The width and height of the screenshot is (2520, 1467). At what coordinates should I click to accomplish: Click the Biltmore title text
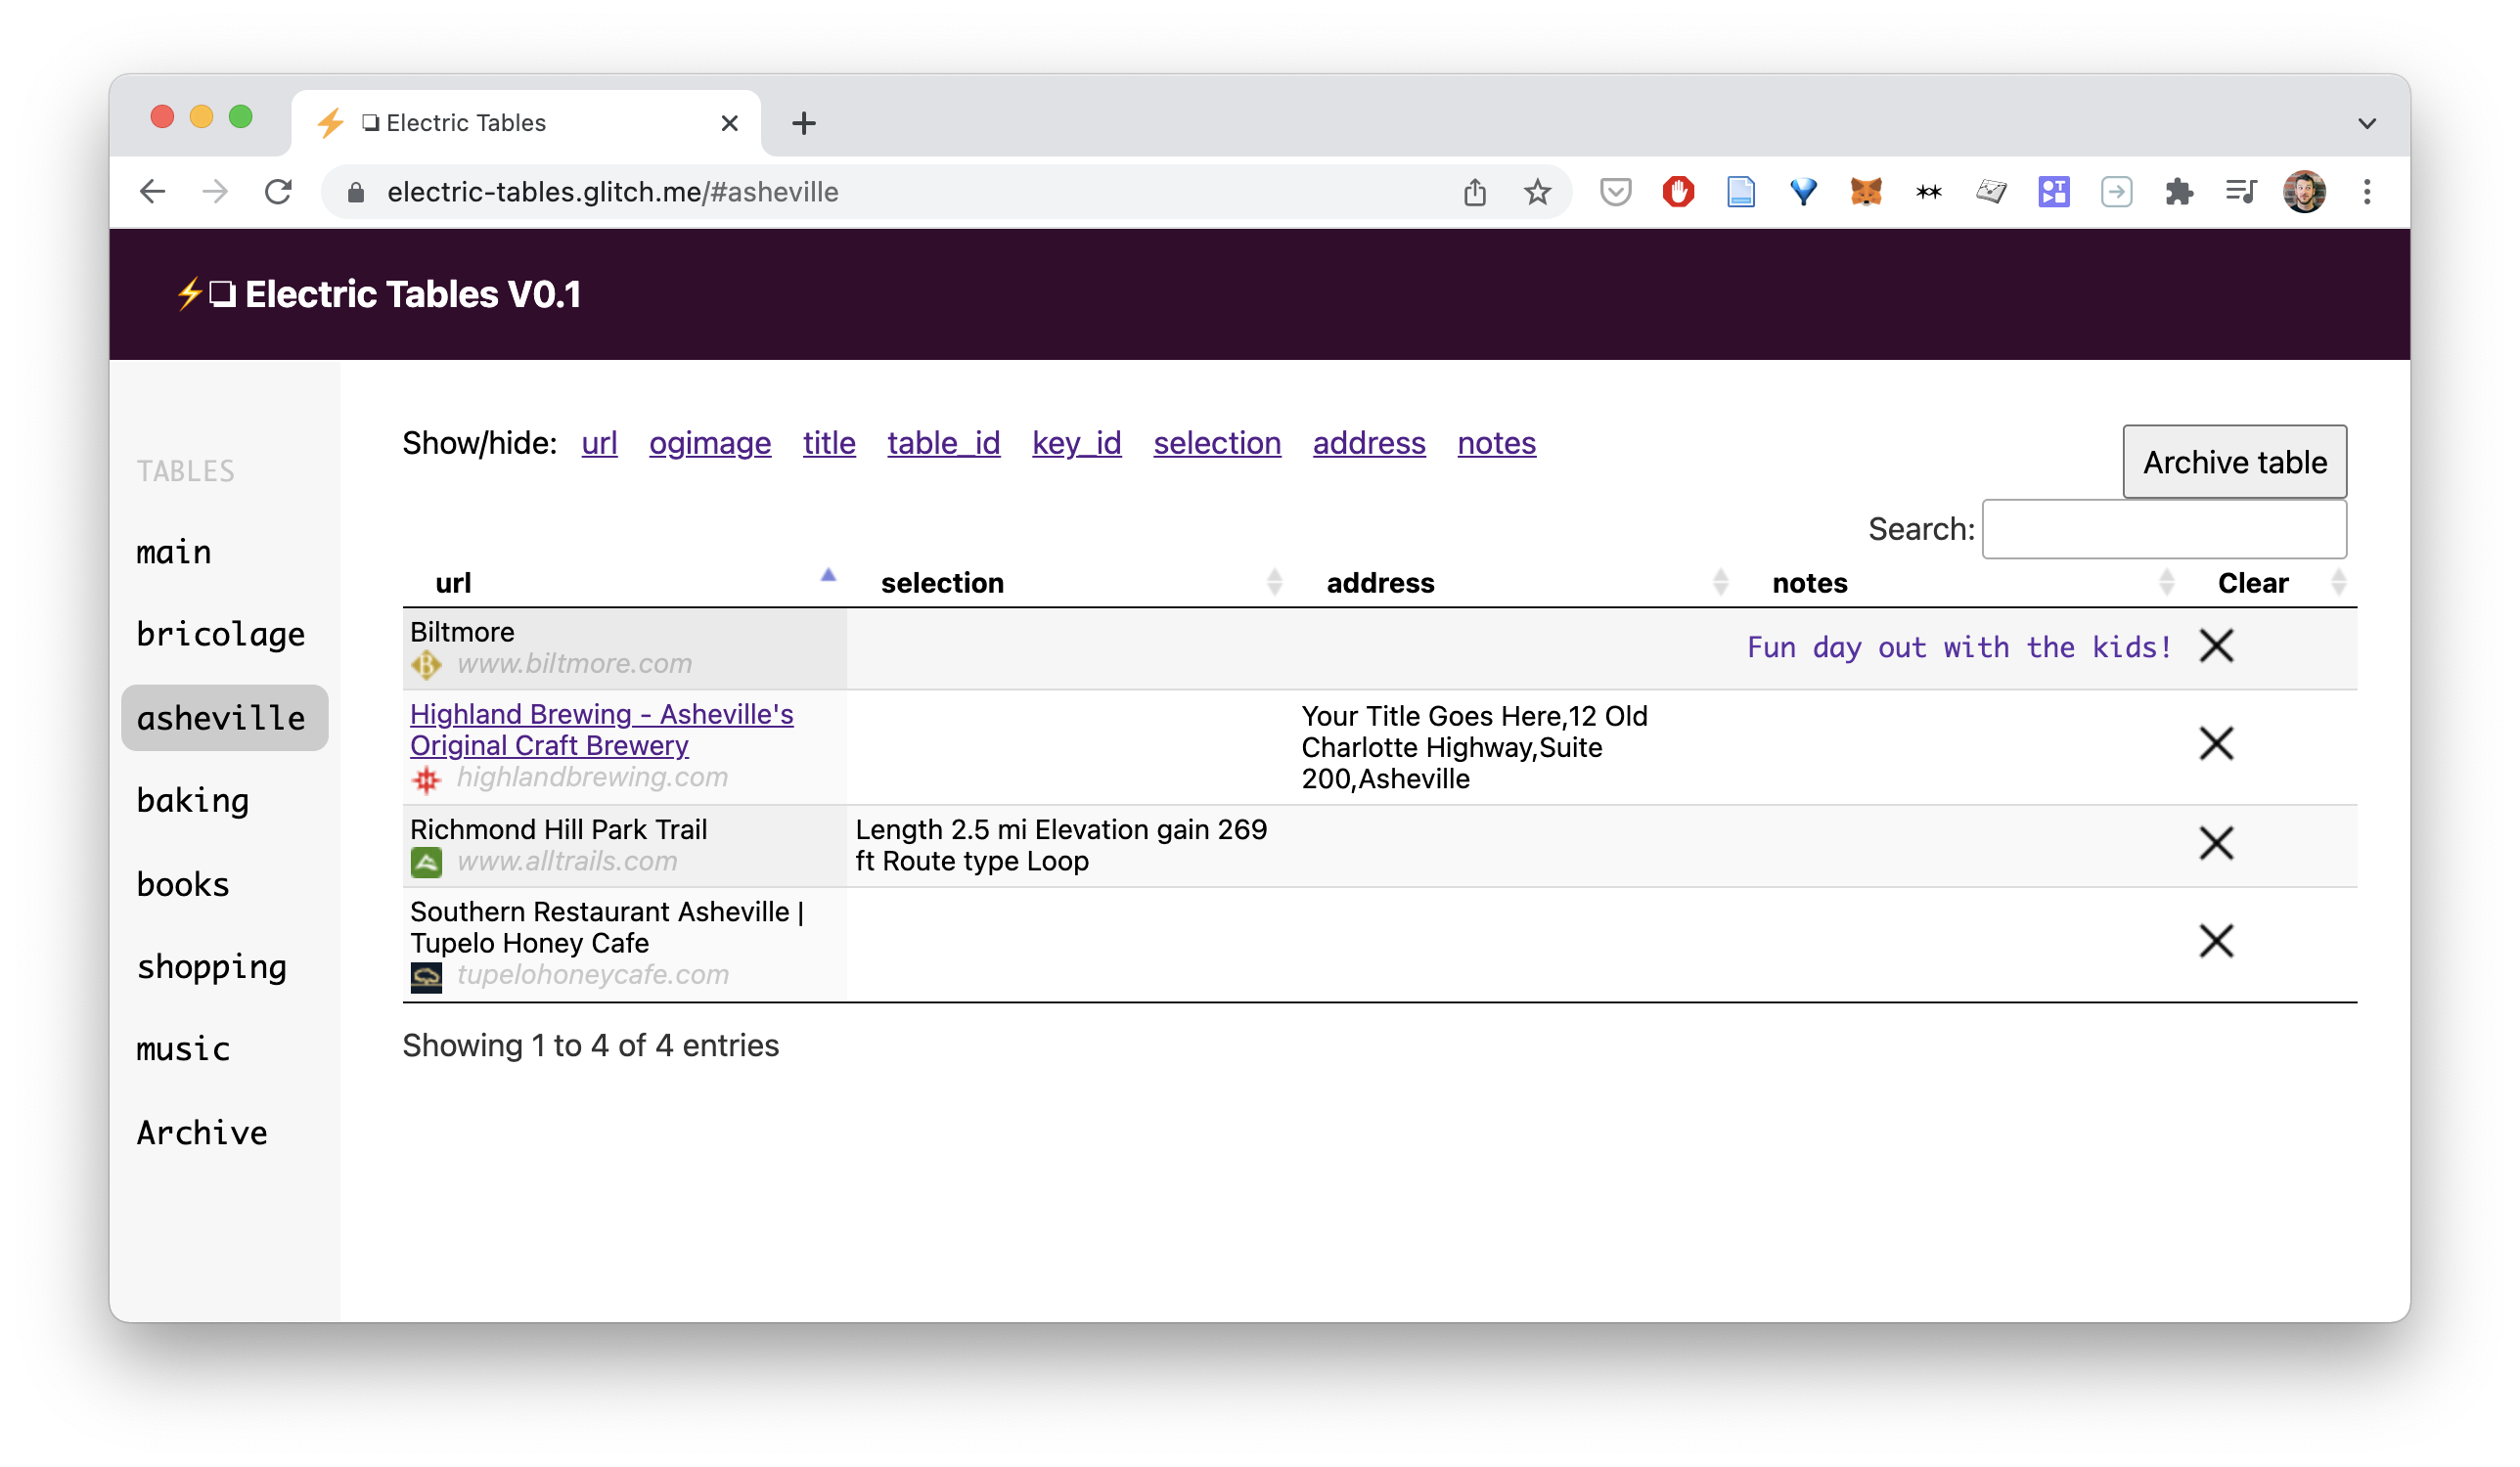coord(462,632)
